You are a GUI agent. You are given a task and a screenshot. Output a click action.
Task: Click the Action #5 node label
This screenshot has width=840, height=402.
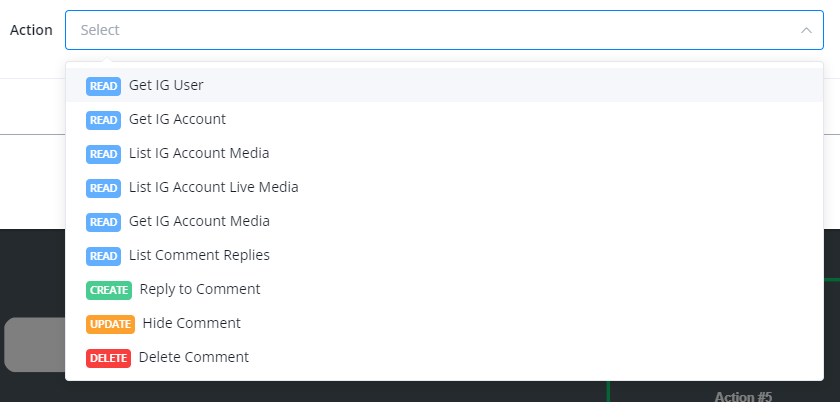(x=743, y=396)
